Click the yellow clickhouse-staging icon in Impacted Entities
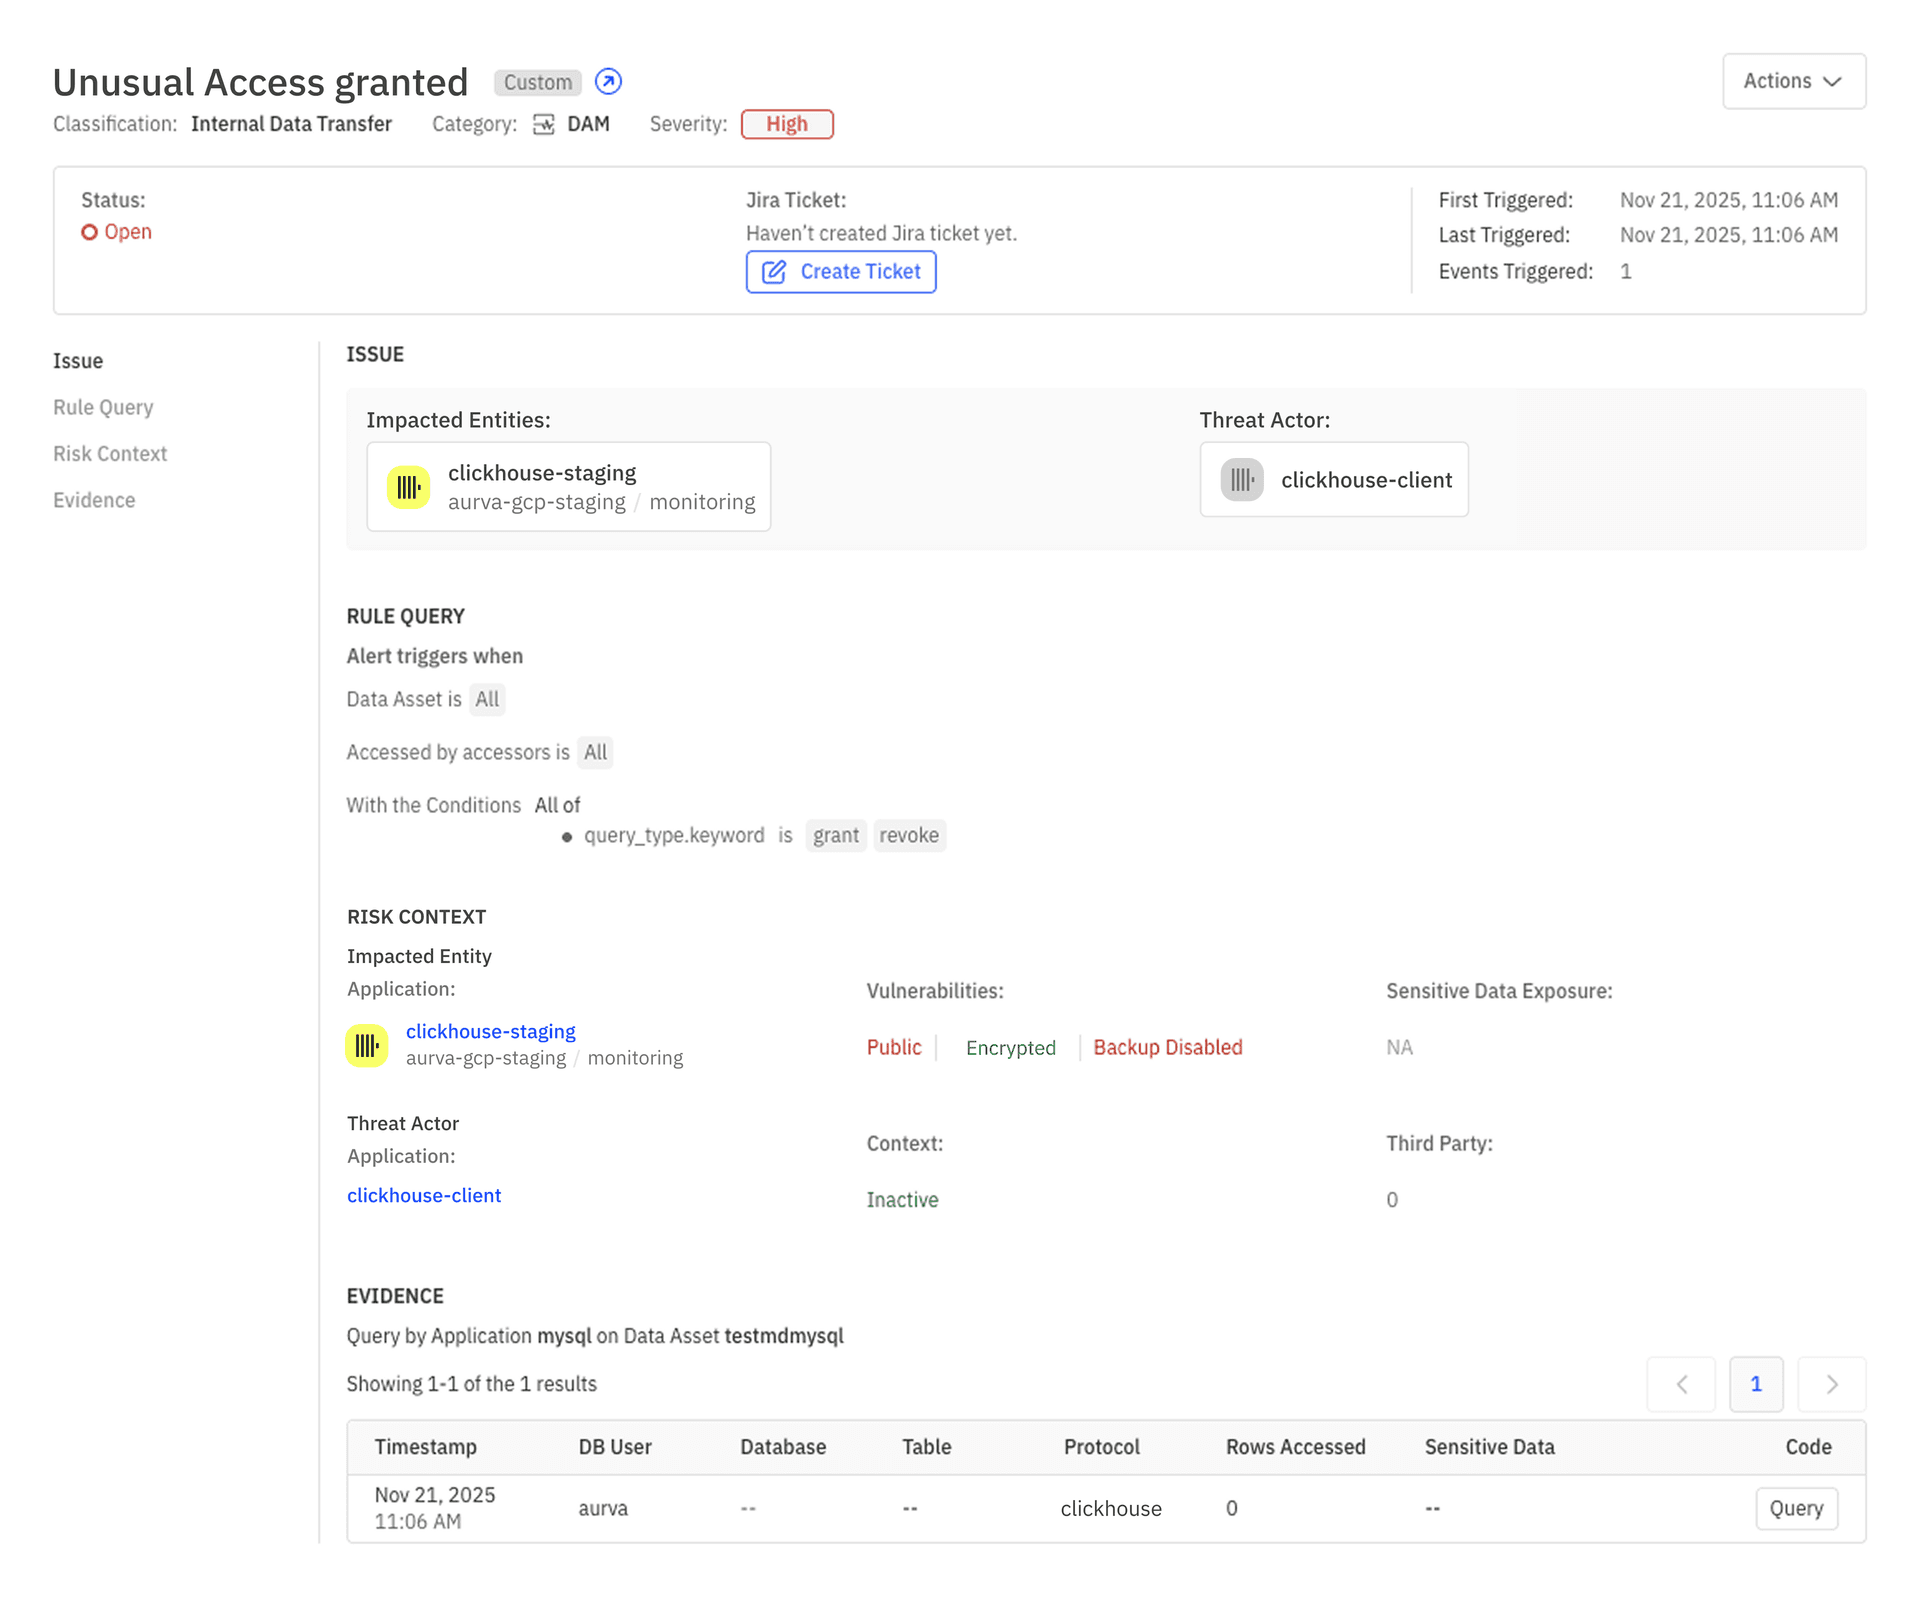Image resolution: width=1920 pixels, height=1600 pixels. [x=408, y=487]
